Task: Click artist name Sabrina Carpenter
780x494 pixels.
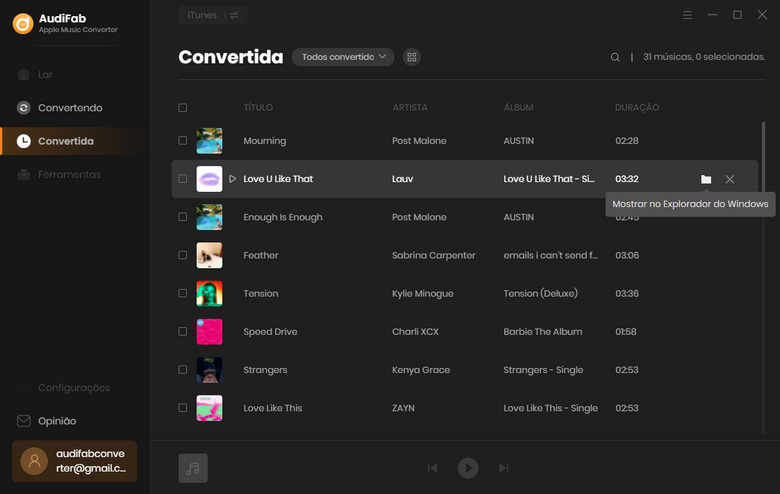Action: (434, 255)
